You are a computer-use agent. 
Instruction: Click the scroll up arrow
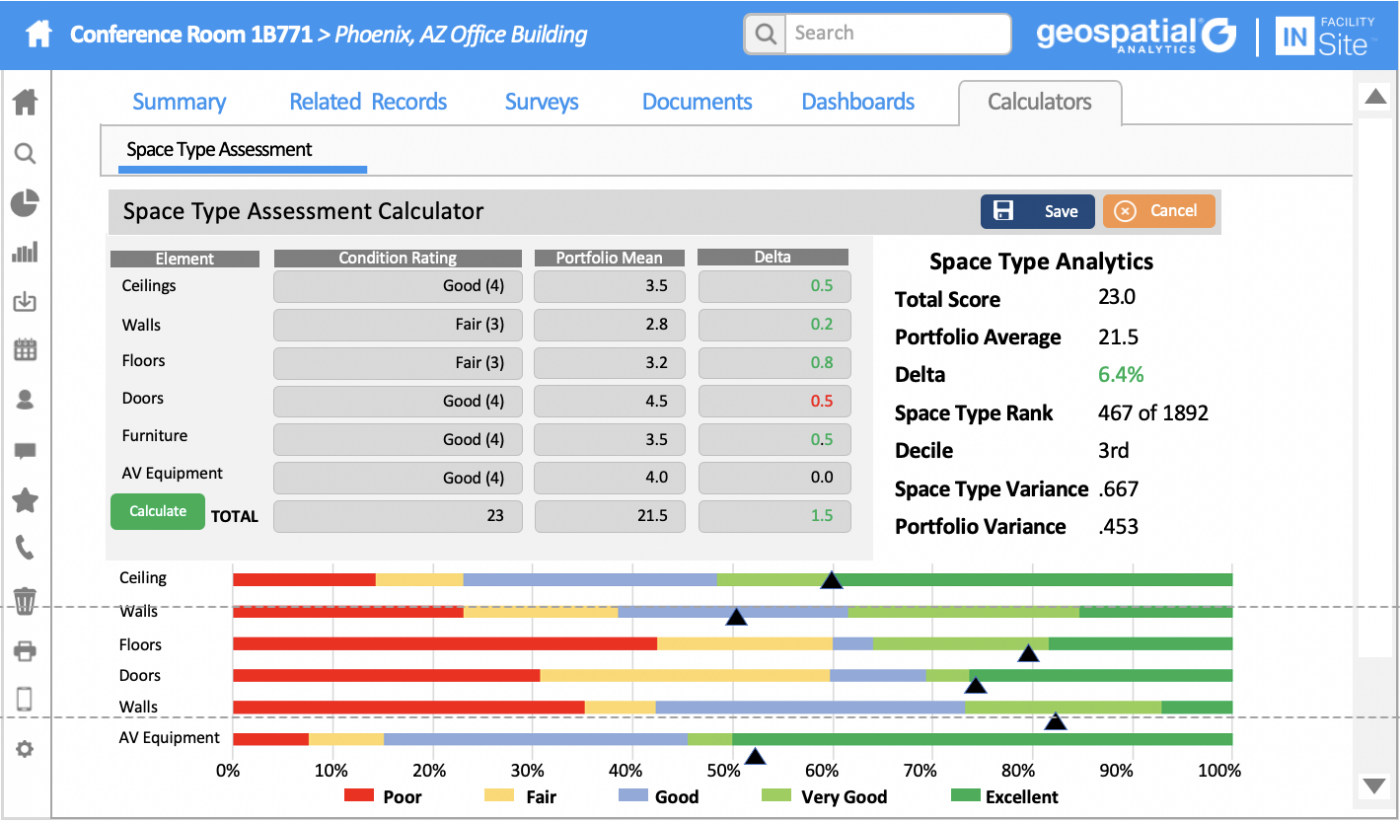(1376, 96)
